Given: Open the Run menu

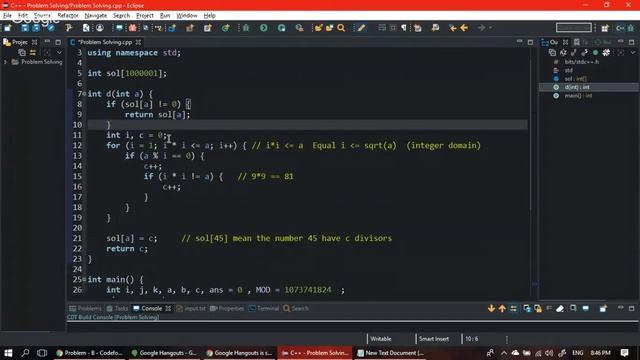Looking at the screenshot, I should click(x=165, y=16).
